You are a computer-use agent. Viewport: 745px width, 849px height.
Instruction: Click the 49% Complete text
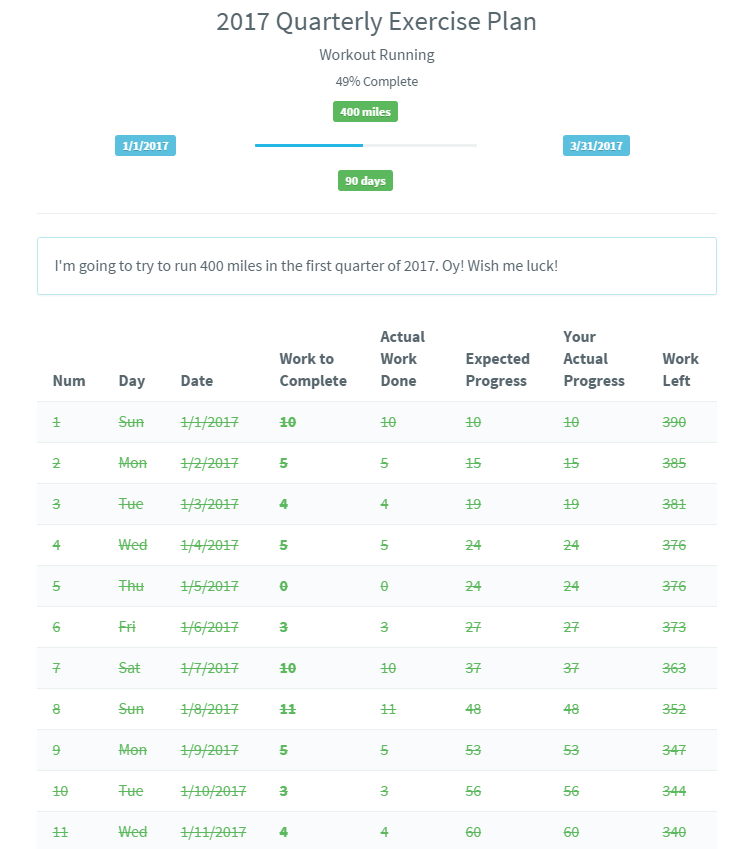click(376, 81)
